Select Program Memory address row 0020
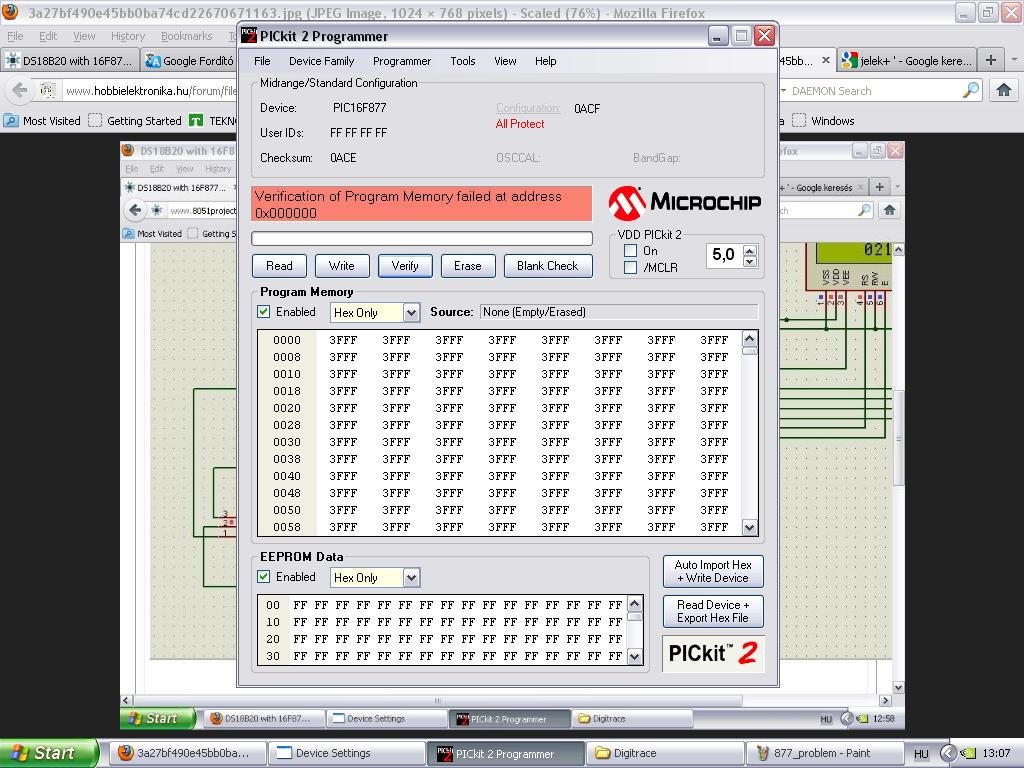The width and height of the screenshot is (1024, 768). [x=287, y=408]
